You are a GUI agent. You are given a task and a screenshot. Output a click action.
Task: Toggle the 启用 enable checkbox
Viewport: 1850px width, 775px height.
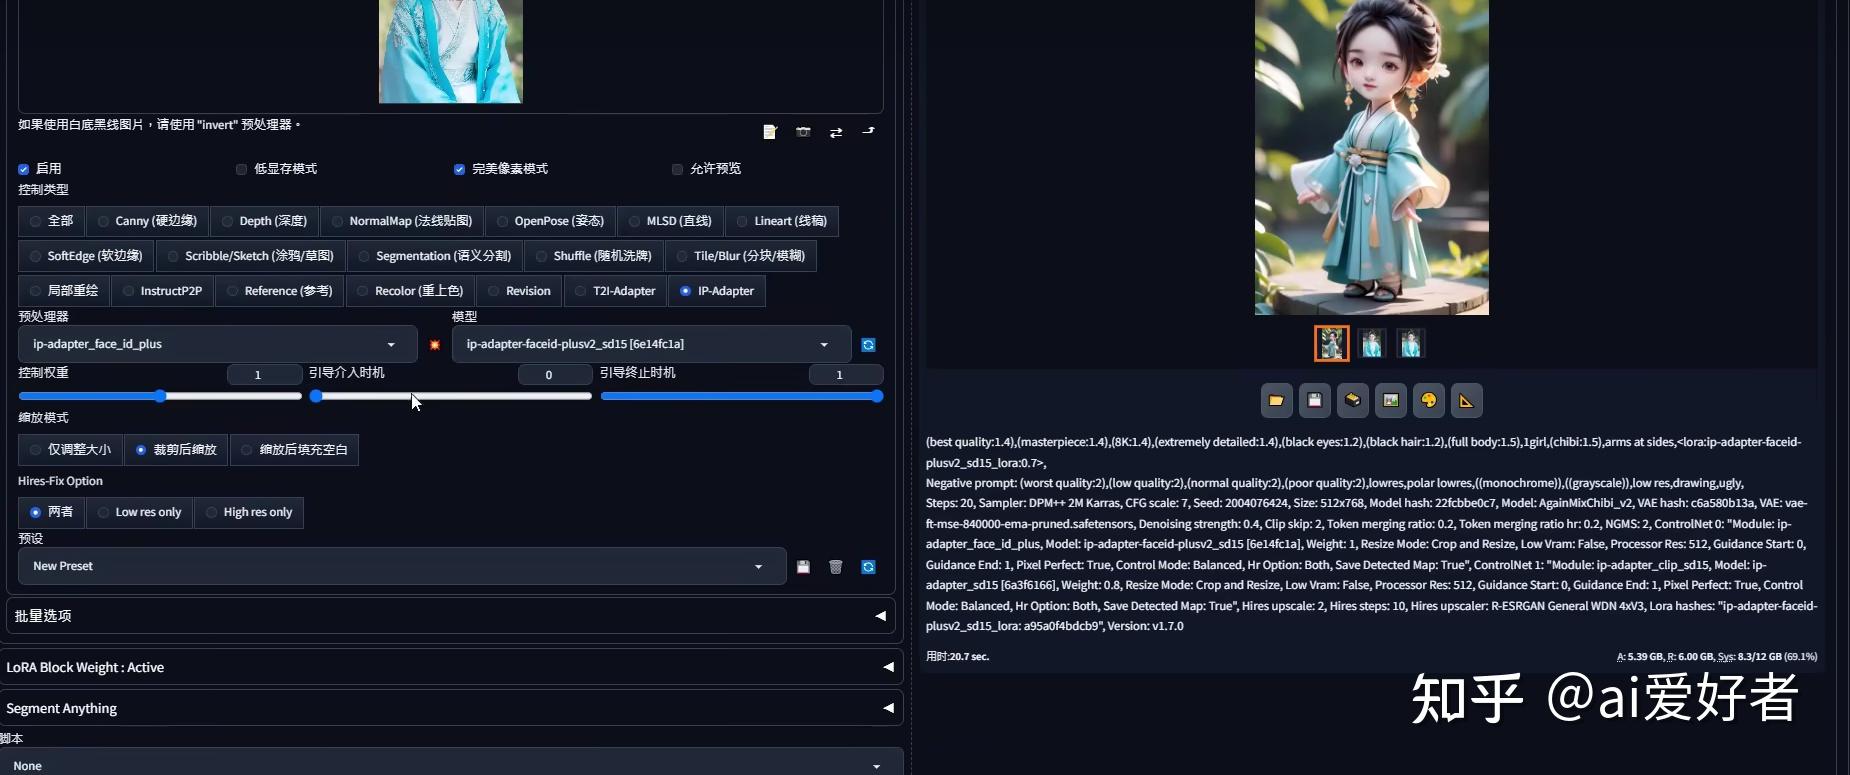tap(24, 169)
